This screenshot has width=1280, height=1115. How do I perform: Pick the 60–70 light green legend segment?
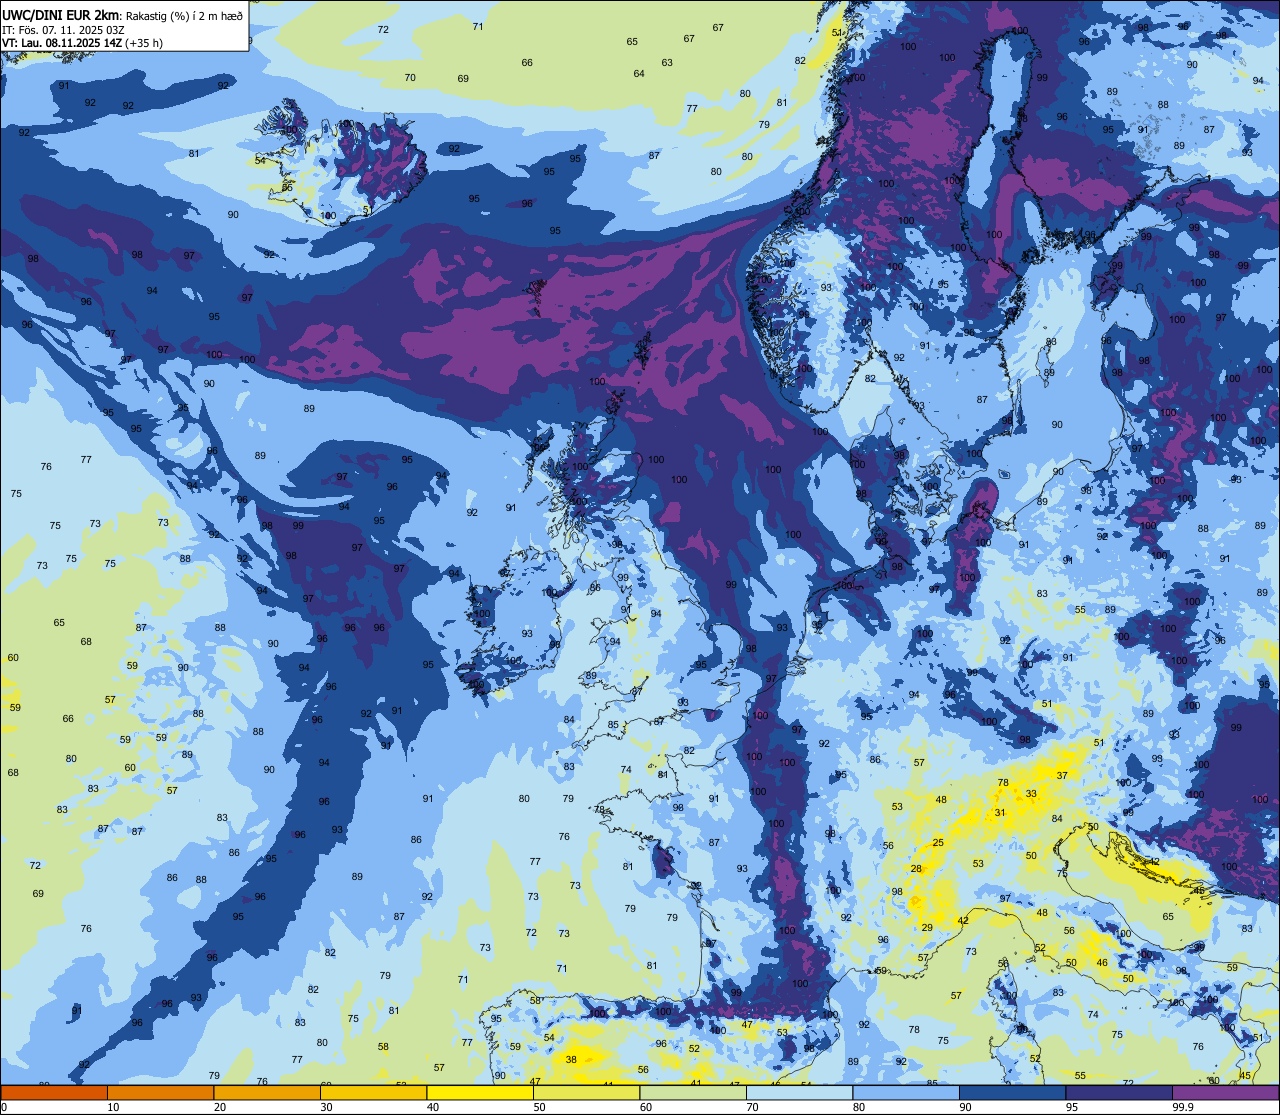pos(693,1092)
